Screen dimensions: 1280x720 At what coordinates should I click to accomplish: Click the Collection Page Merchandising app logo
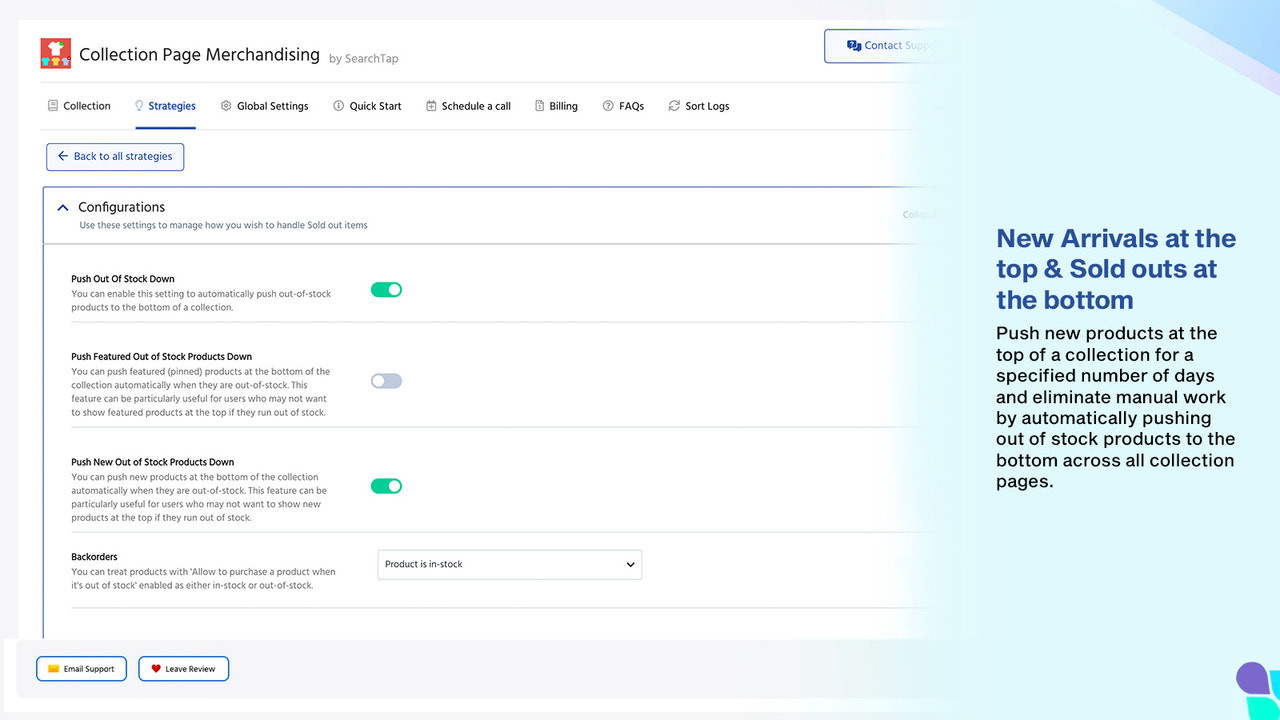[x=56, y=53]
